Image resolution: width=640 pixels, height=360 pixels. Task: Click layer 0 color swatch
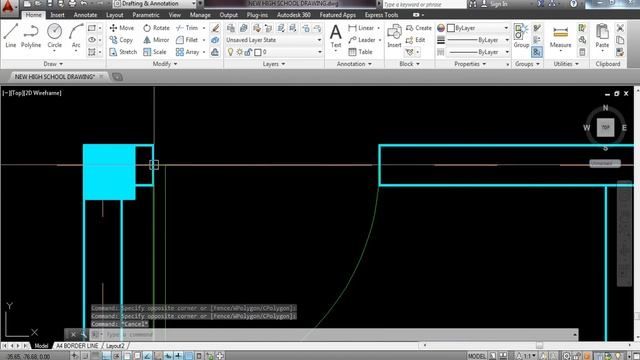coord(258,52)
